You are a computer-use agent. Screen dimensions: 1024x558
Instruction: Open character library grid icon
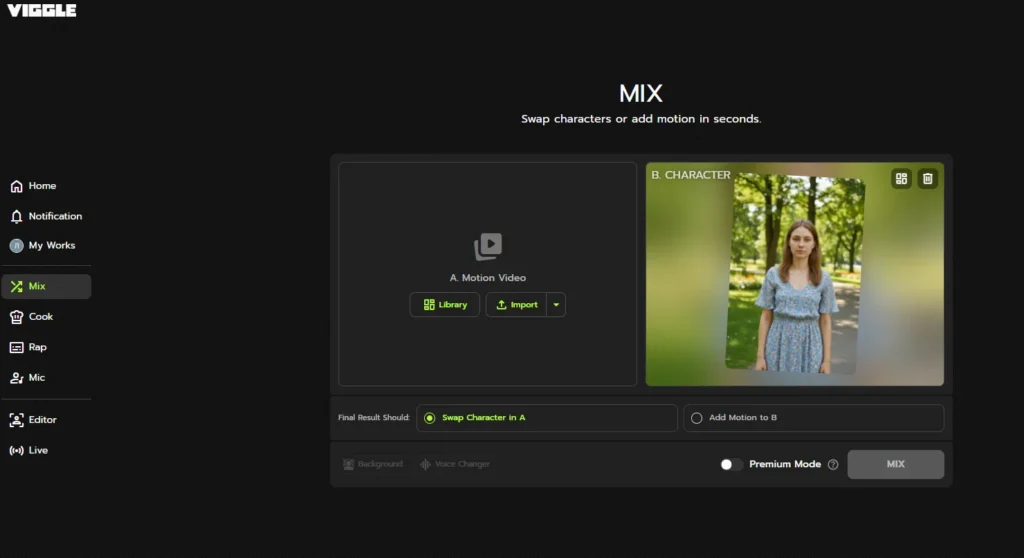901,179
